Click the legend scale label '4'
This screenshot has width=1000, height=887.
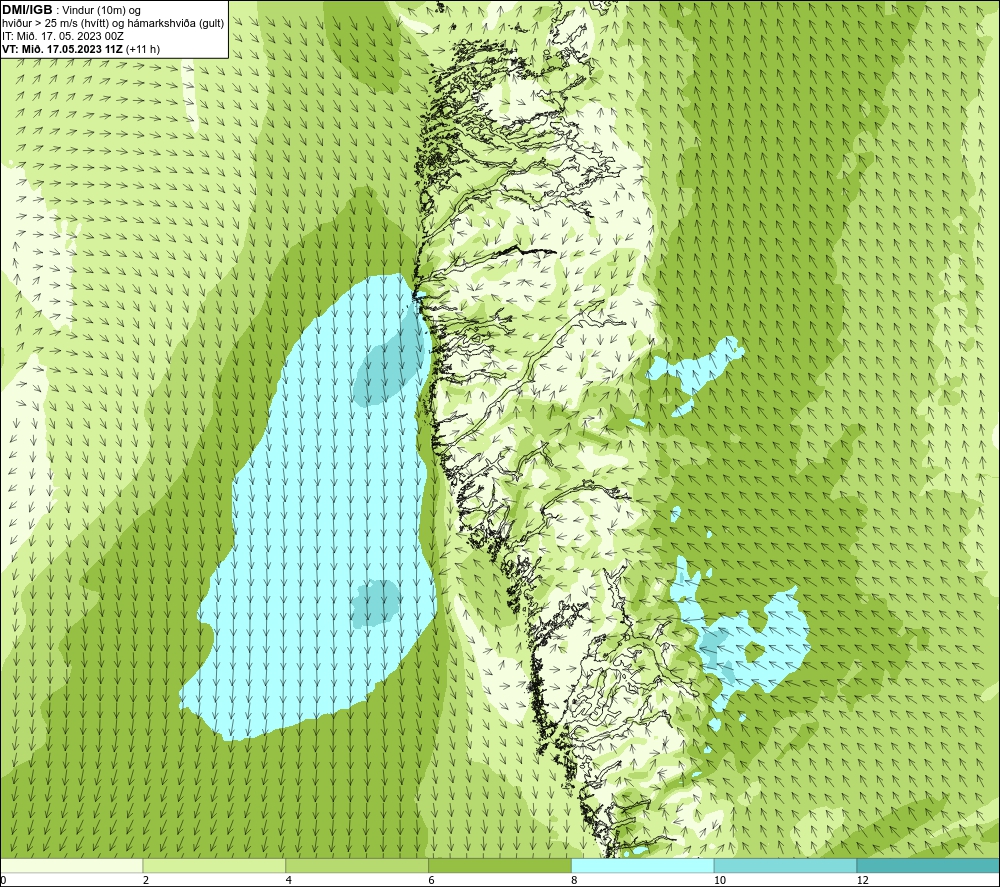click(x=289, y=880)
